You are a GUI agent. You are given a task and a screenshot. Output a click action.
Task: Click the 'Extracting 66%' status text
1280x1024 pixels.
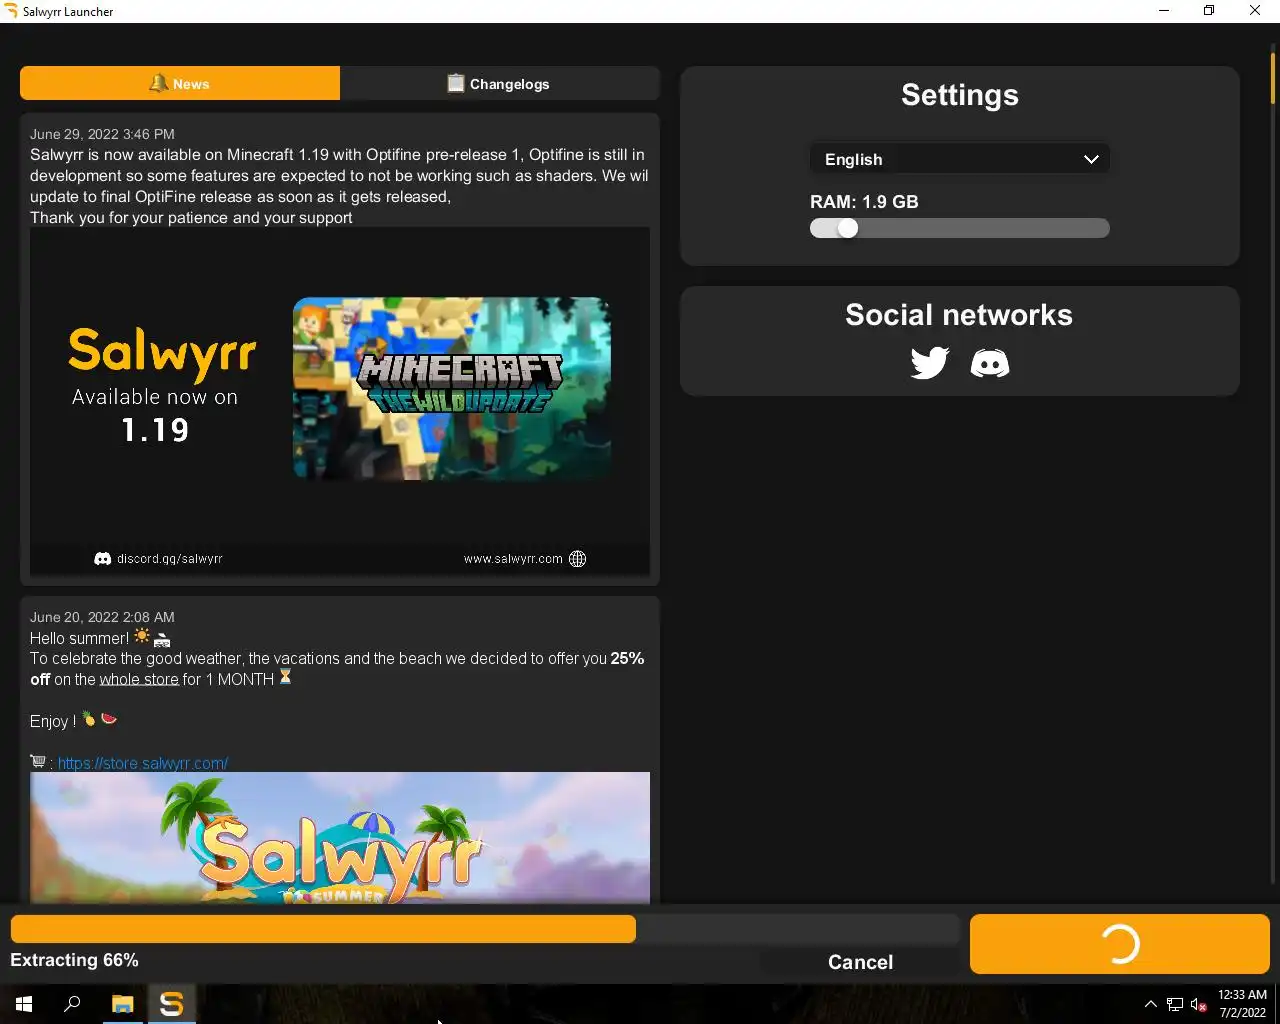[74, 960]
